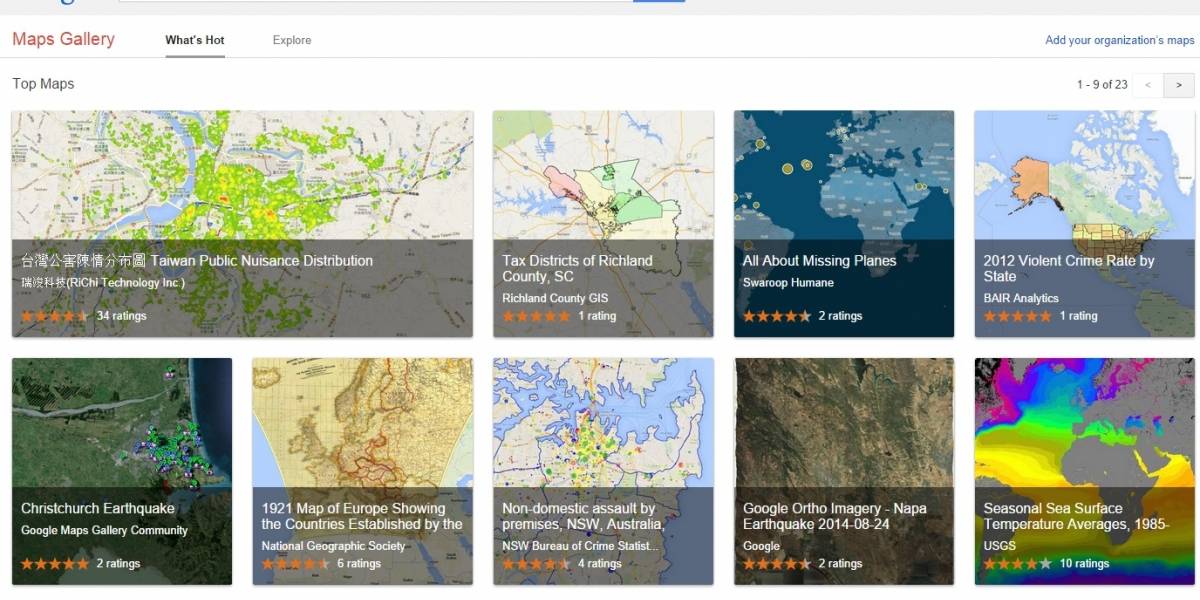Image resolution: width=1200 pixels, height=600 pixels.
Task: Open 2012 Violent Crime Rate by State map
Action: [x=1085, y=224]
